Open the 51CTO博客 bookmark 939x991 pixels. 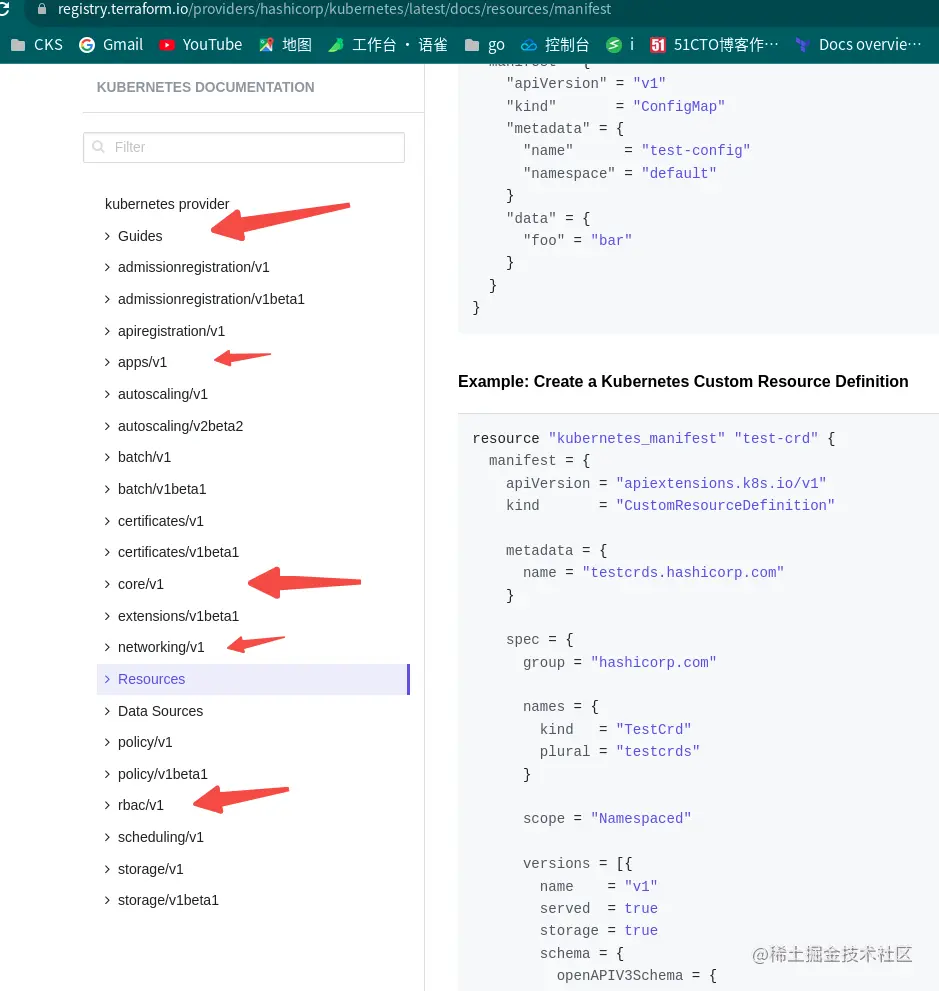715,45
